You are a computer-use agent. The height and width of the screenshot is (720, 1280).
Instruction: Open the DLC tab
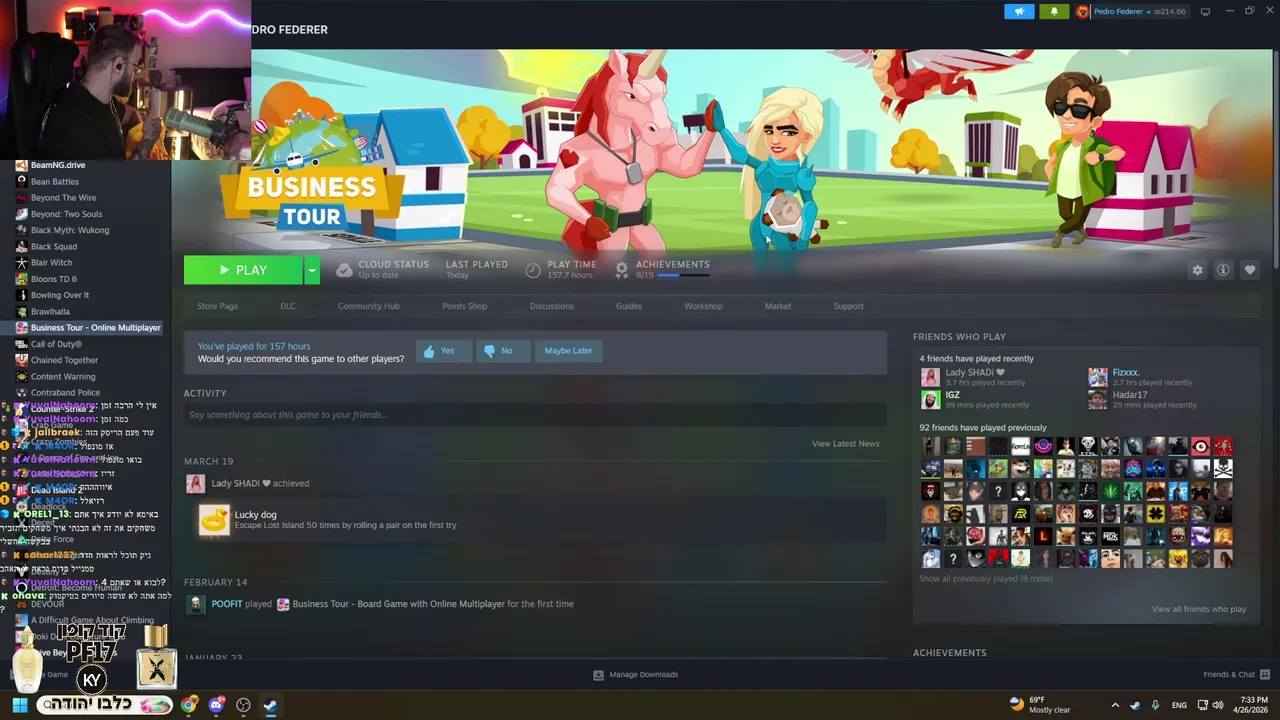(x=288, y=306)
